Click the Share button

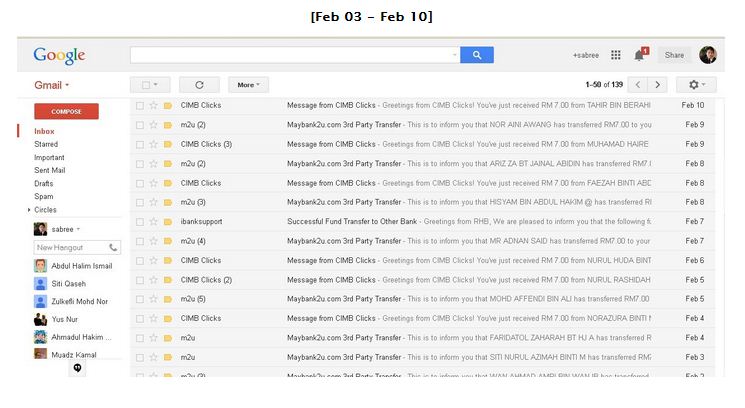674,55
